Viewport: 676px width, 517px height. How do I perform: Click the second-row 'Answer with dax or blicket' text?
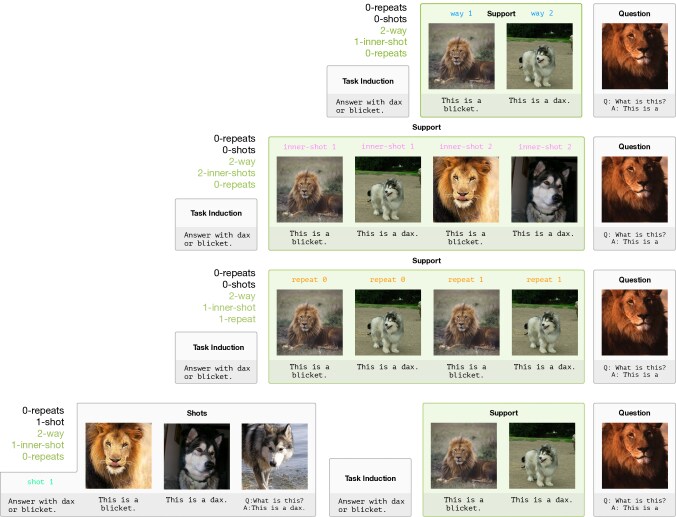[x=217, y=239]
